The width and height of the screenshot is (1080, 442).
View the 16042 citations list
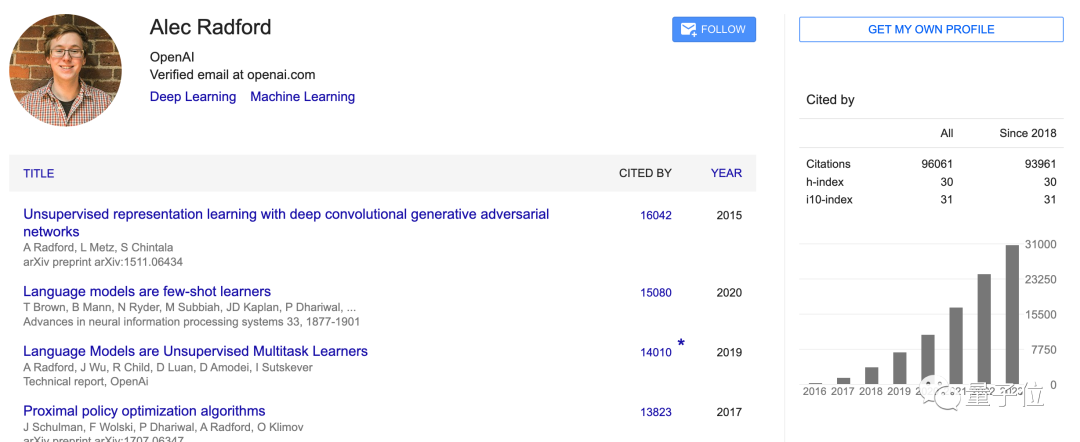(656, 215)
